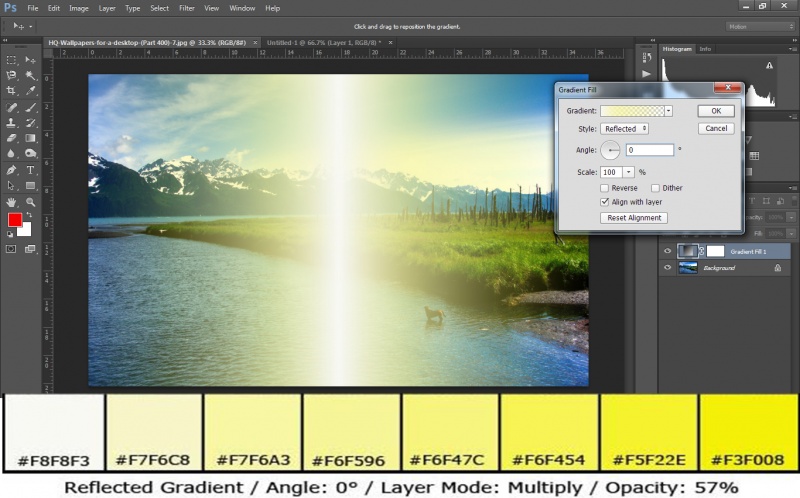Select the Rectangular Marquee tool
800x498 pixels.
tap(12, 60)
